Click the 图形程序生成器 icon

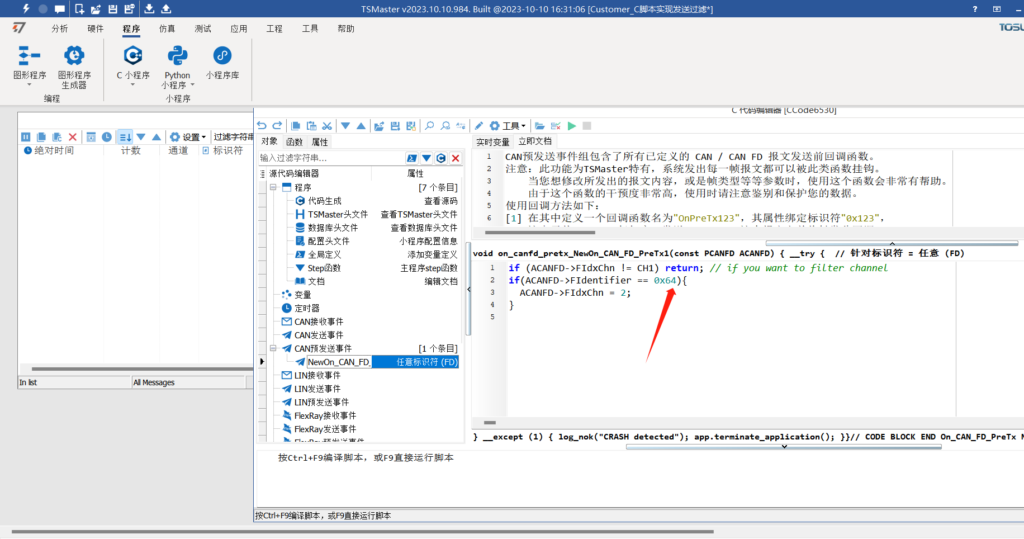click(x=74, y=56)
